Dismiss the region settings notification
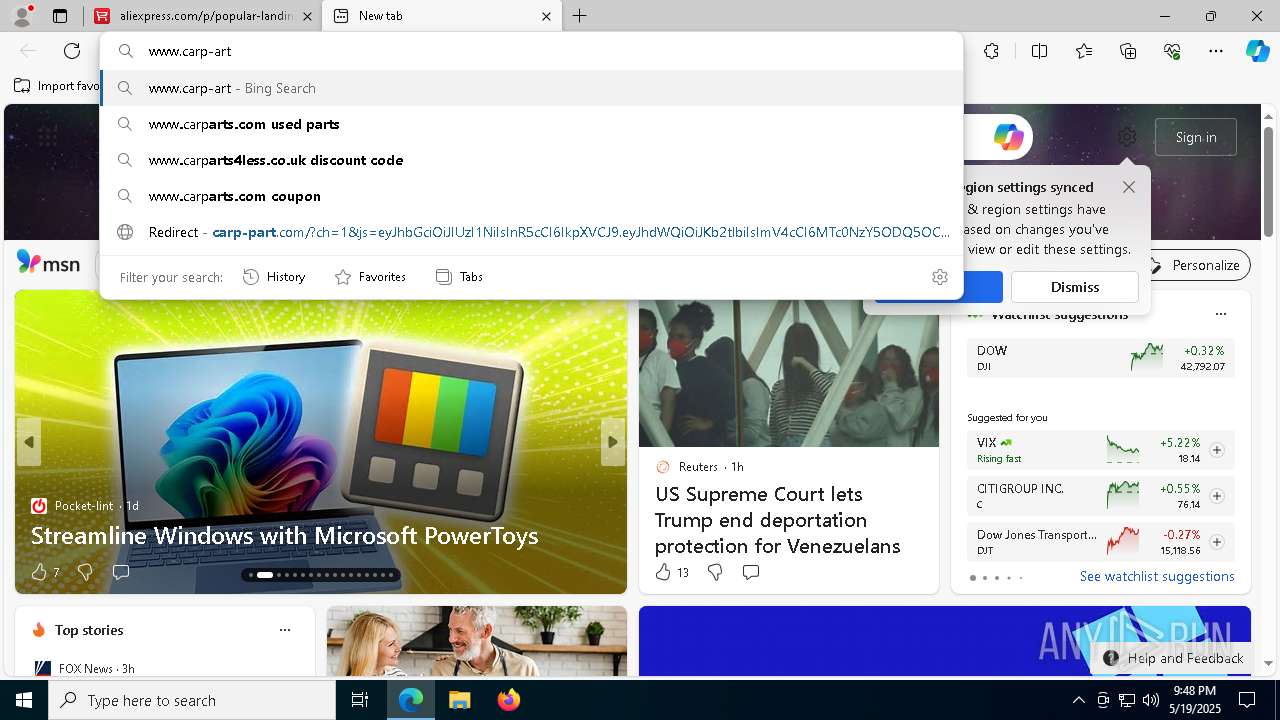Image resolution: width=1280 pixels, height=720 pixels. click(x=1075, y=287)
